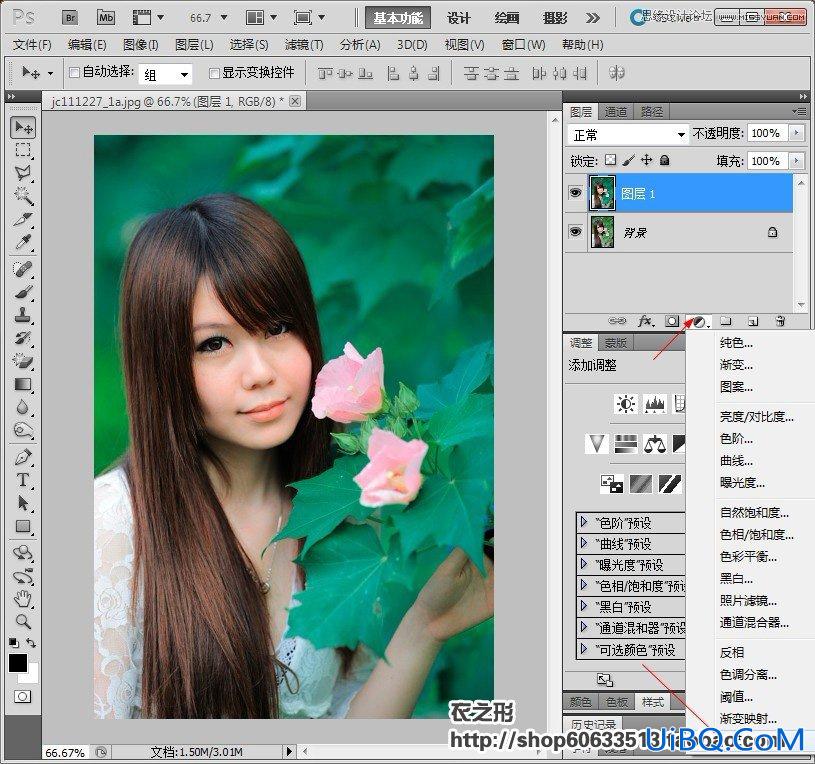Toggle Quick Mask mode icon

(22, 696)
